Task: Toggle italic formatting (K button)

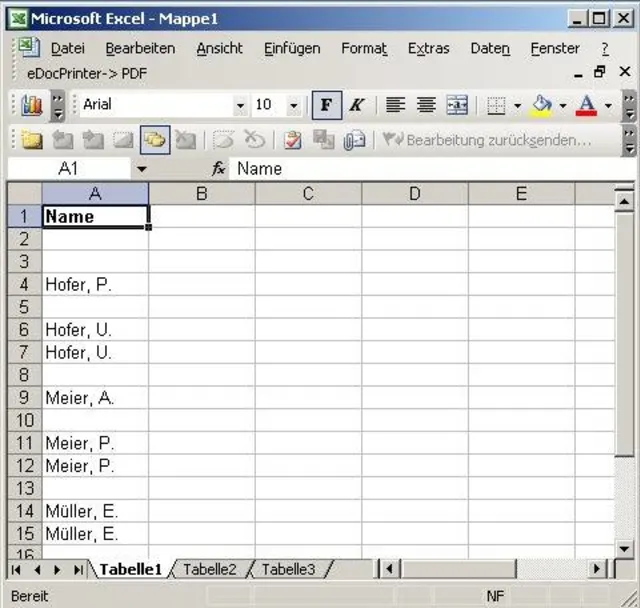Action: tap(357, 105)
